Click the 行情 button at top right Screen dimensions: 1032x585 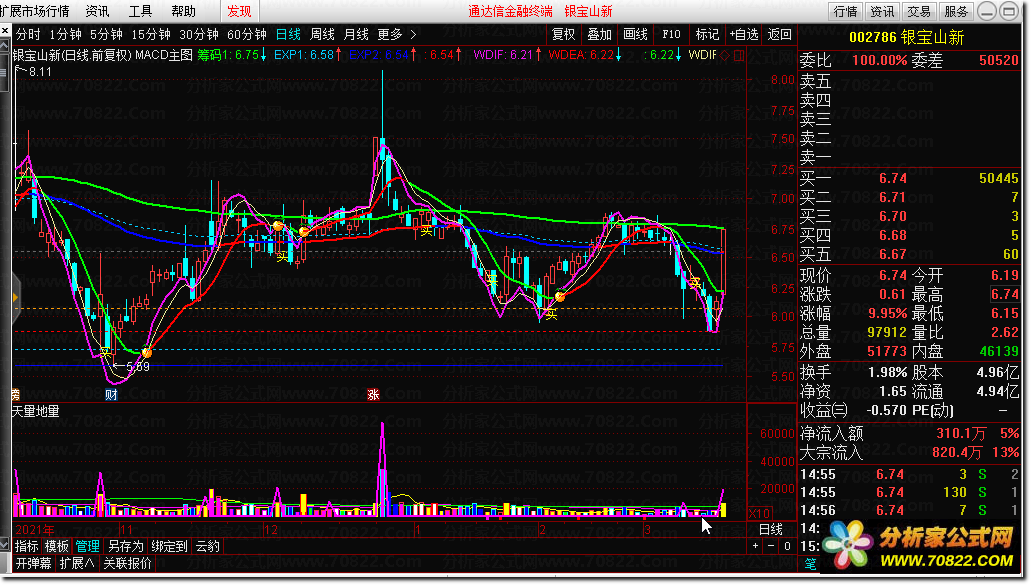(846, 11)
